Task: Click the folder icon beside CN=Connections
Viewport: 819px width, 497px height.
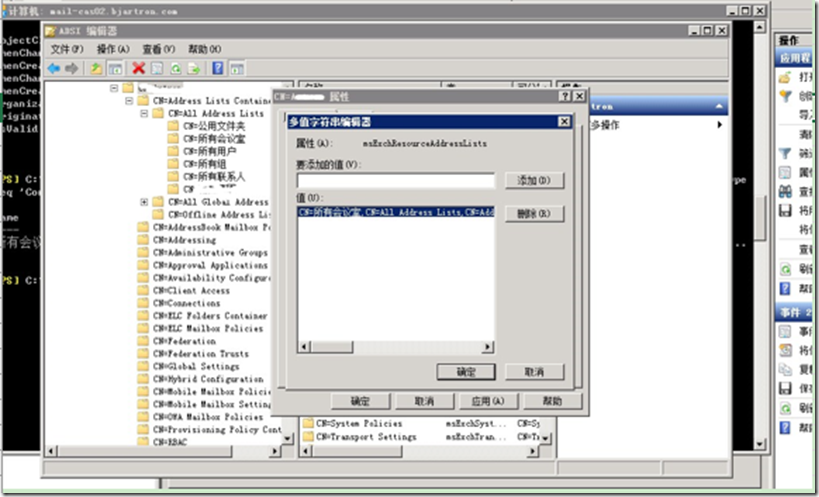Action: [143, 303]
